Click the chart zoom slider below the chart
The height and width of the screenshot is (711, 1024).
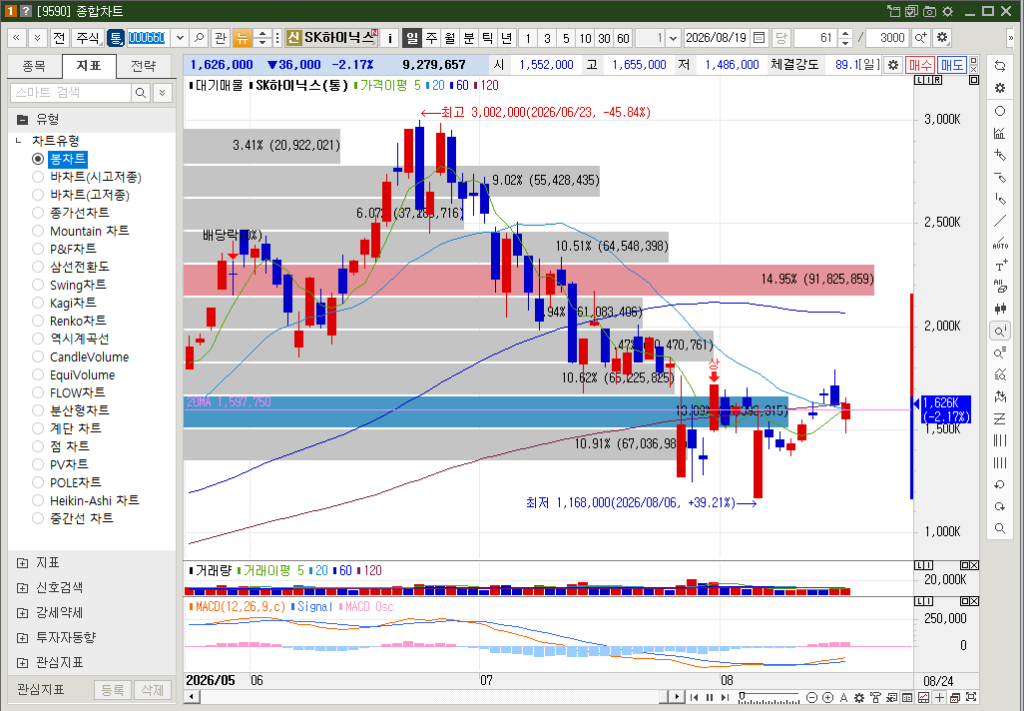(x=769, y=697)
